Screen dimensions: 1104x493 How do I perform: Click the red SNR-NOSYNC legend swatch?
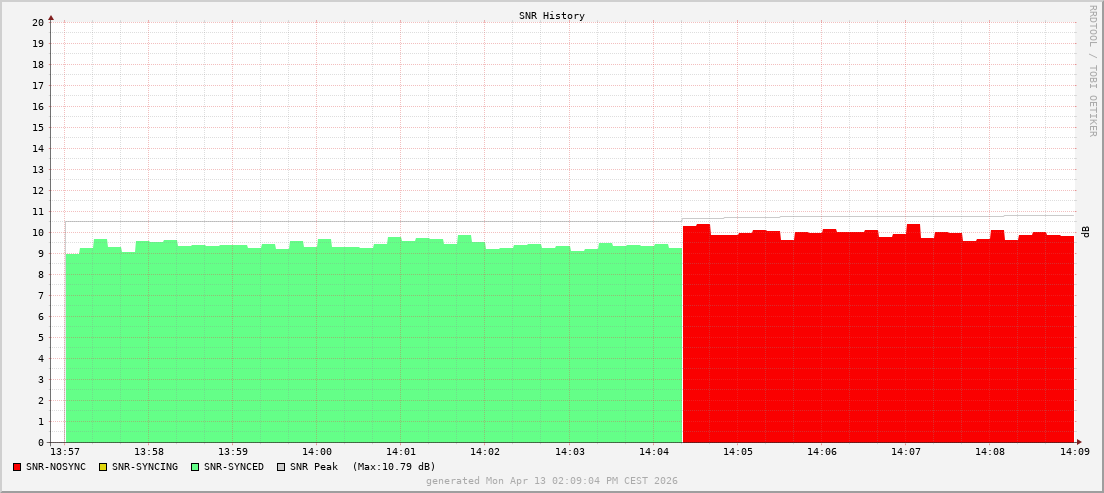pos(17,467)
